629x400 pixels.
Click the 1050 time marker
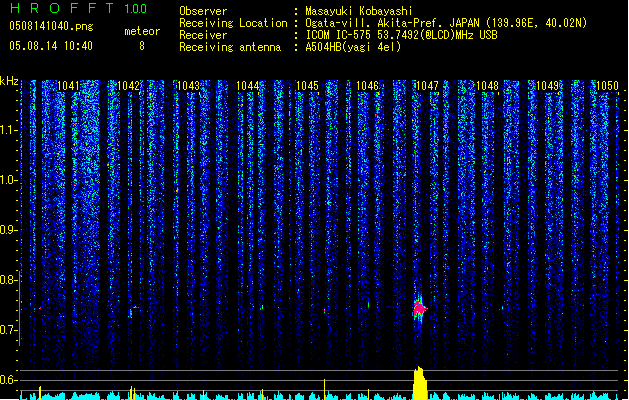point(607,86)
